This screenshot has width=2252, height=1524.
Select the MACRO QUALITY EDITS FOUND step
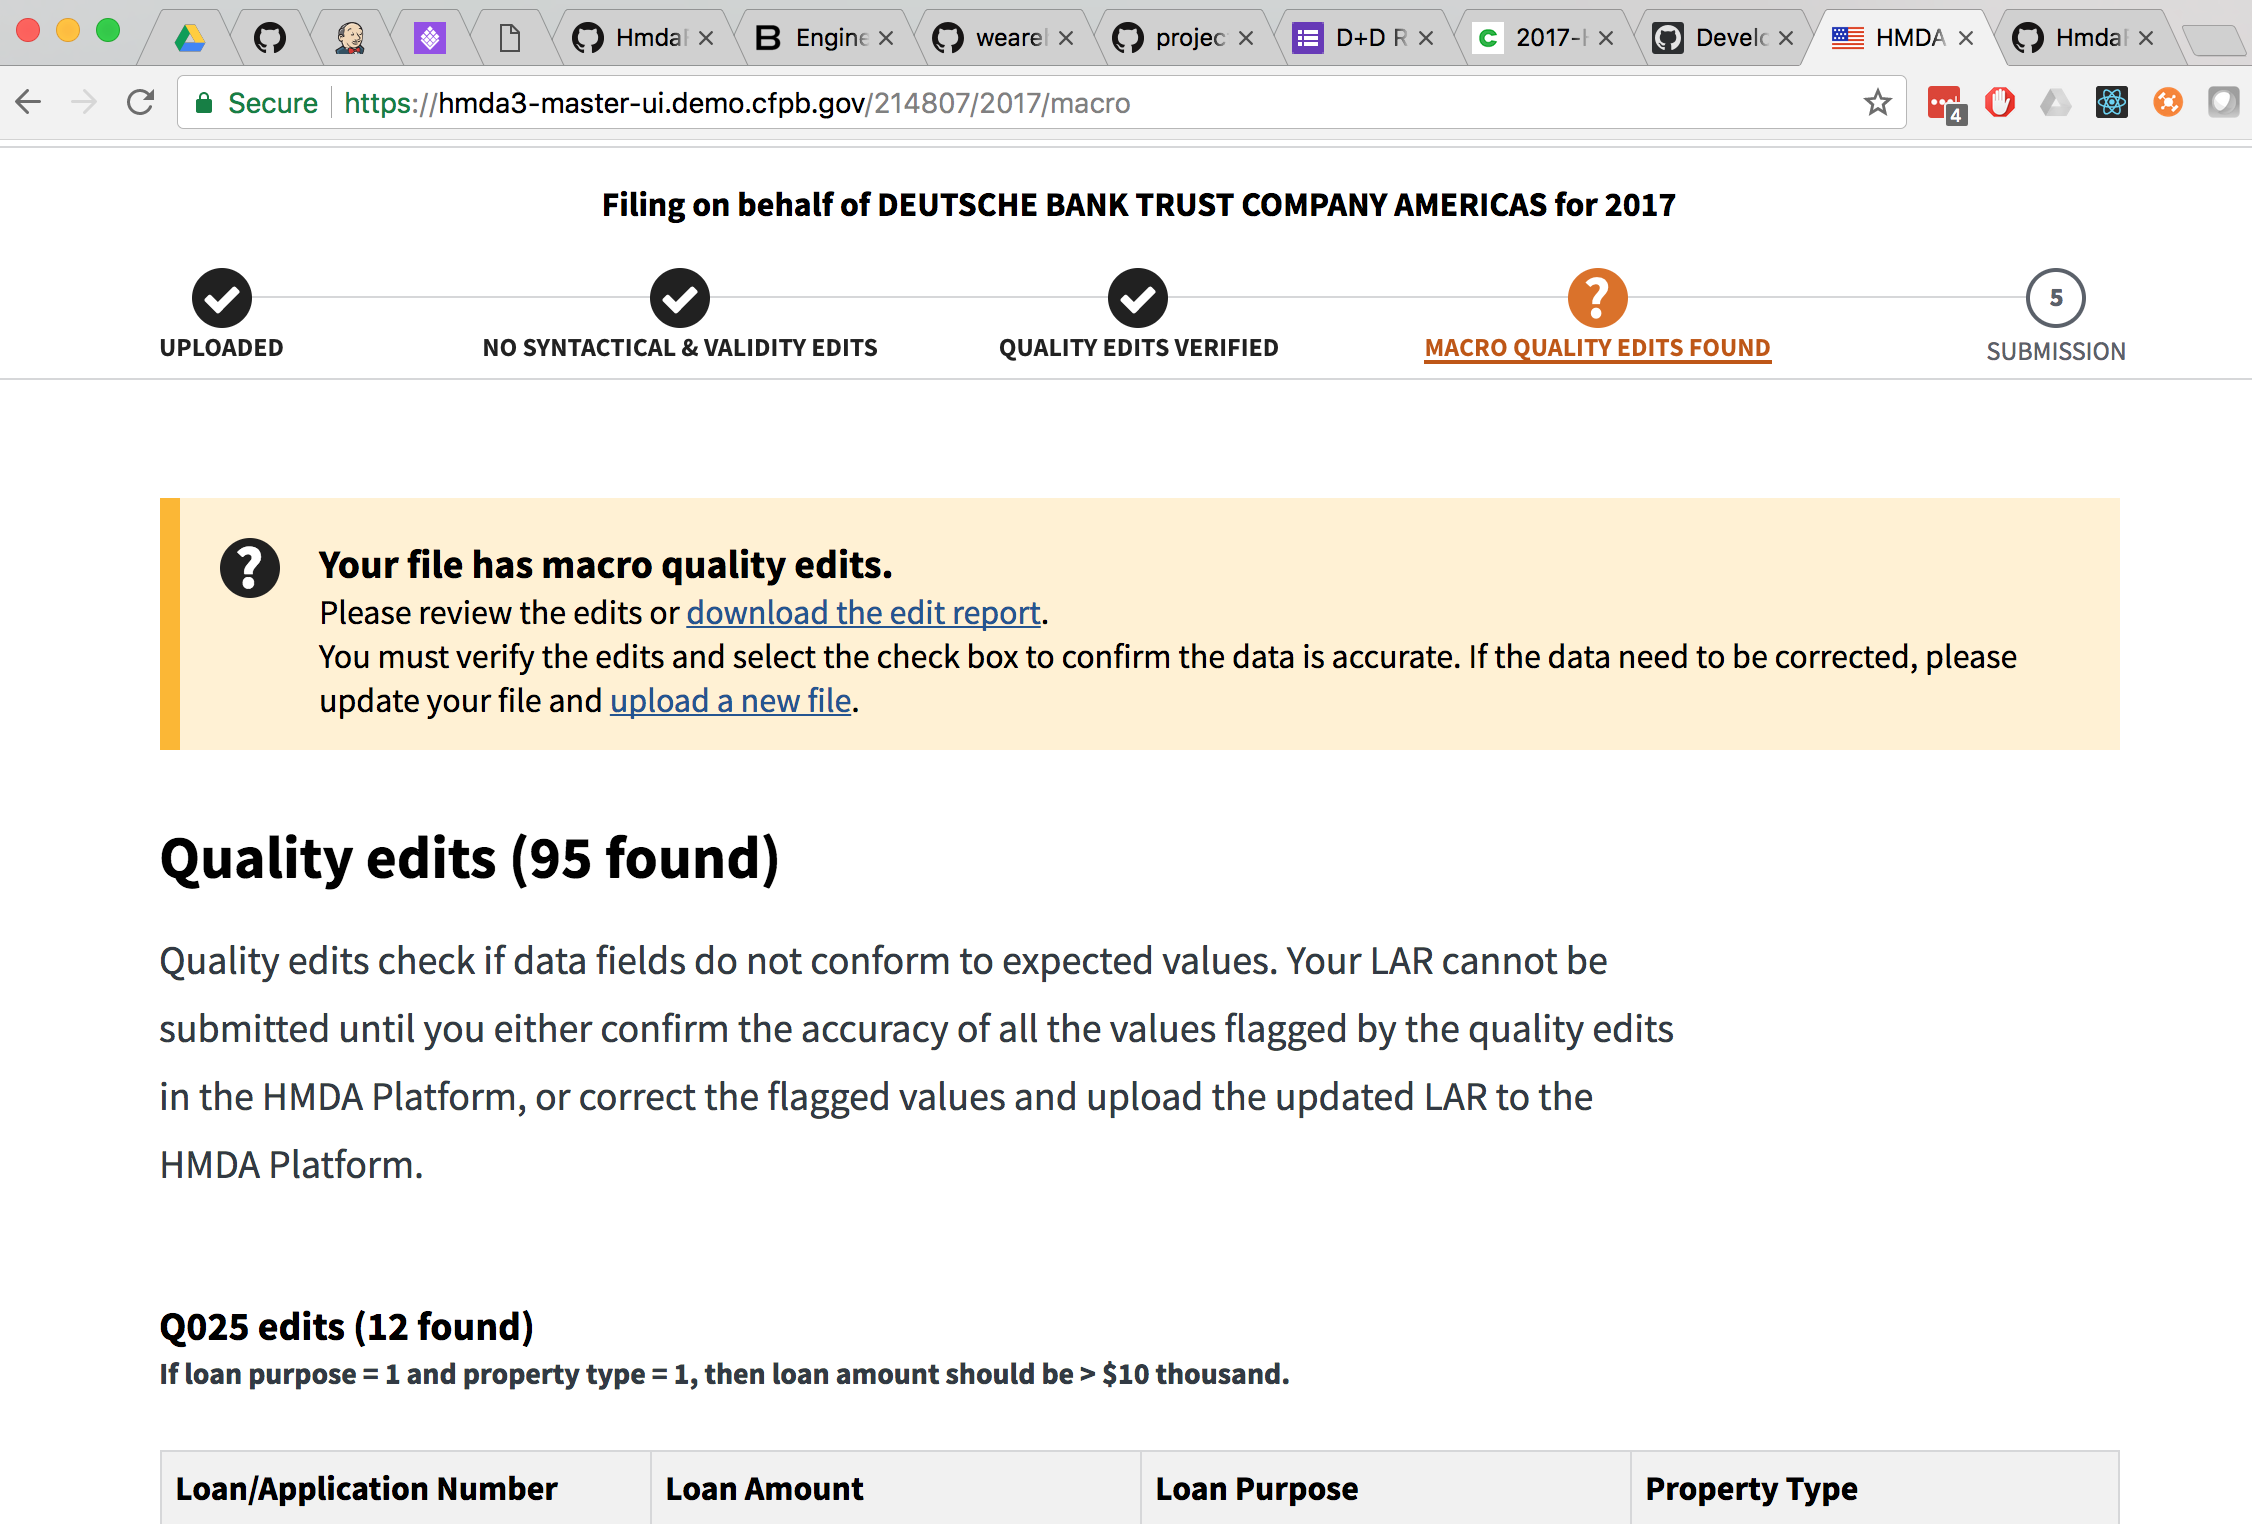click(1597, 347)
